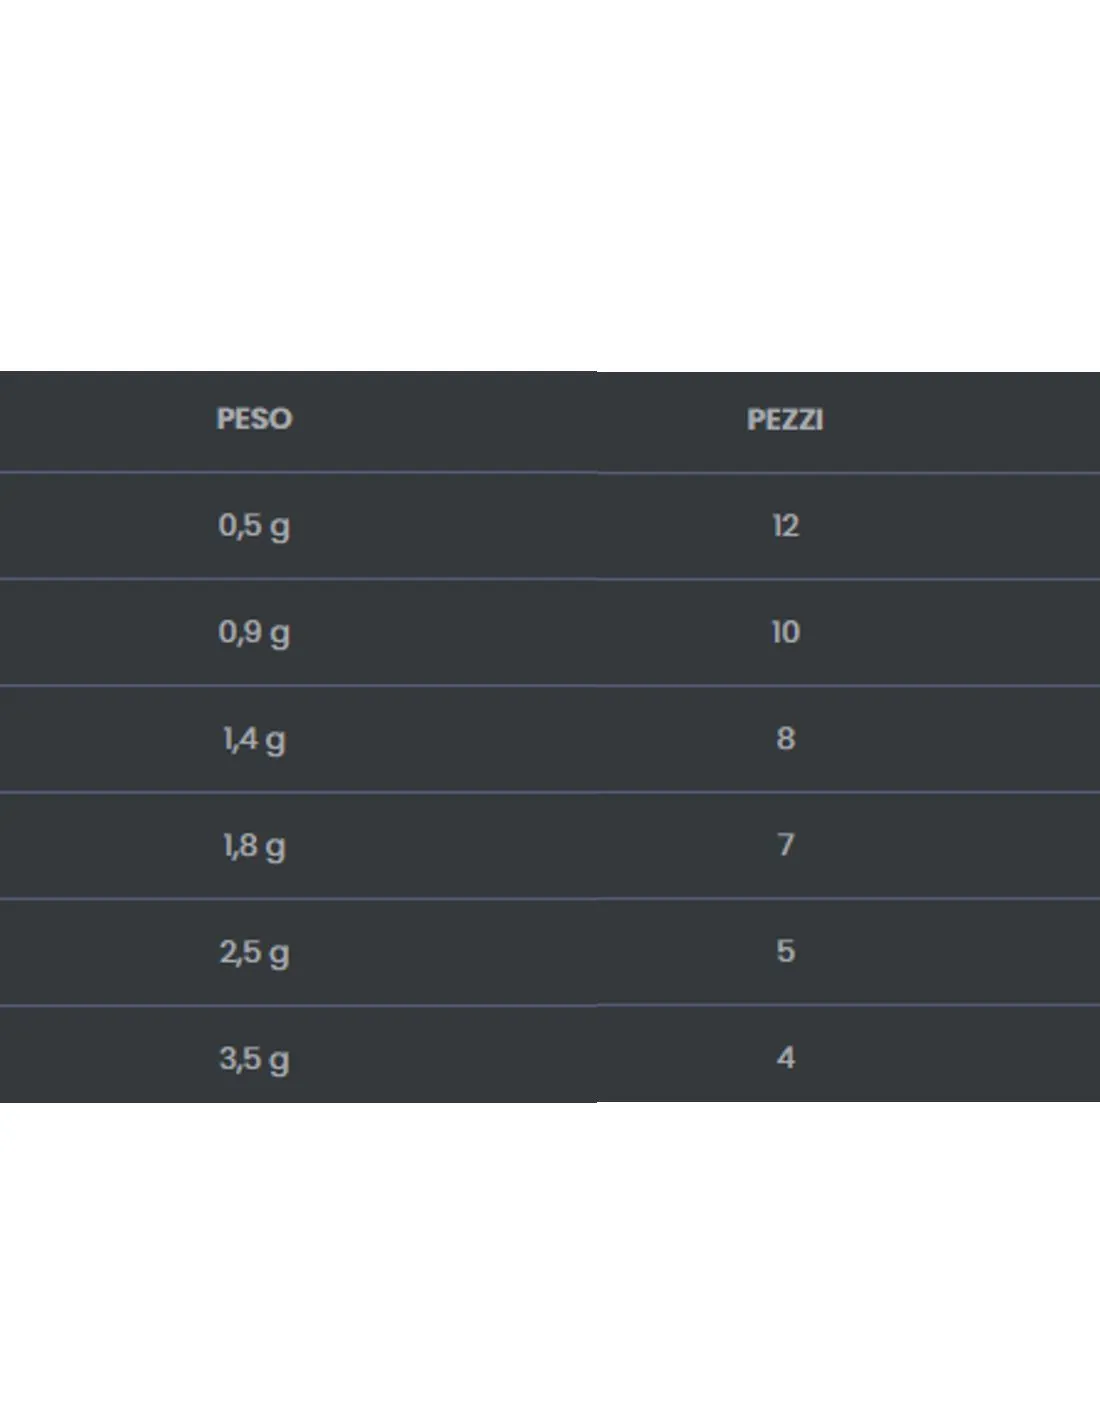Click the letter g after 3,5

point(279,1062)
